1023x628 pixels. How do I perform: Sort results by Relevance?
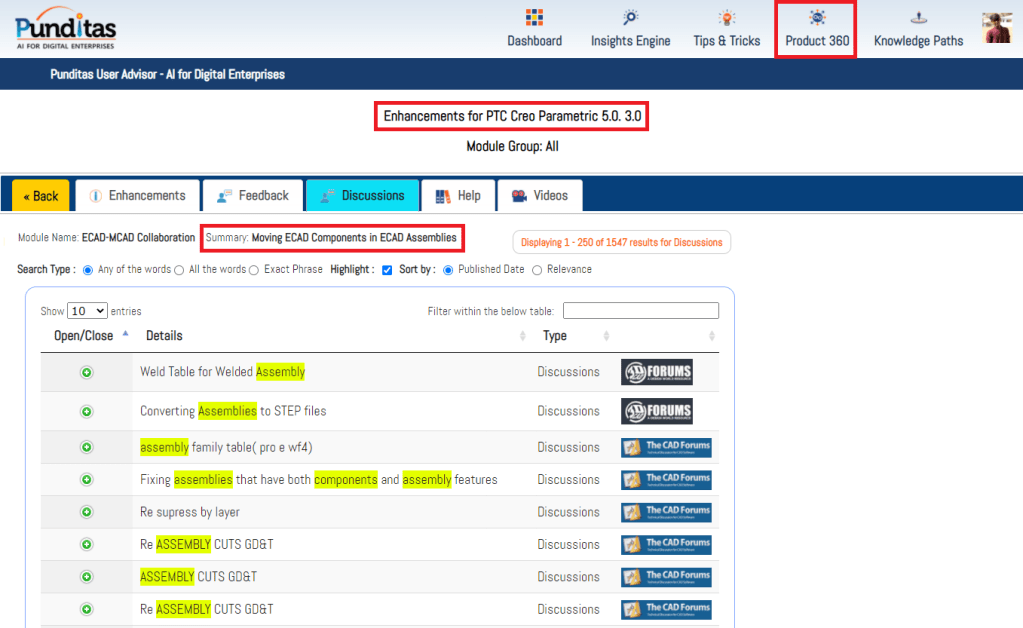(537, 270)
